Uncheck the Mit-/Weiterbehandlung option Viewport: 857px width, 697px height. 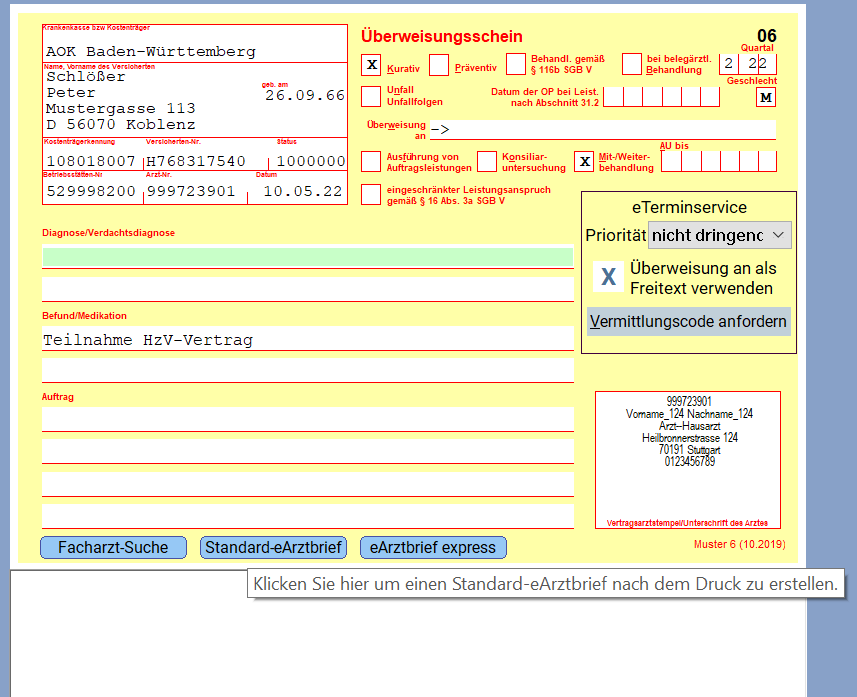[x=583, y=161]
